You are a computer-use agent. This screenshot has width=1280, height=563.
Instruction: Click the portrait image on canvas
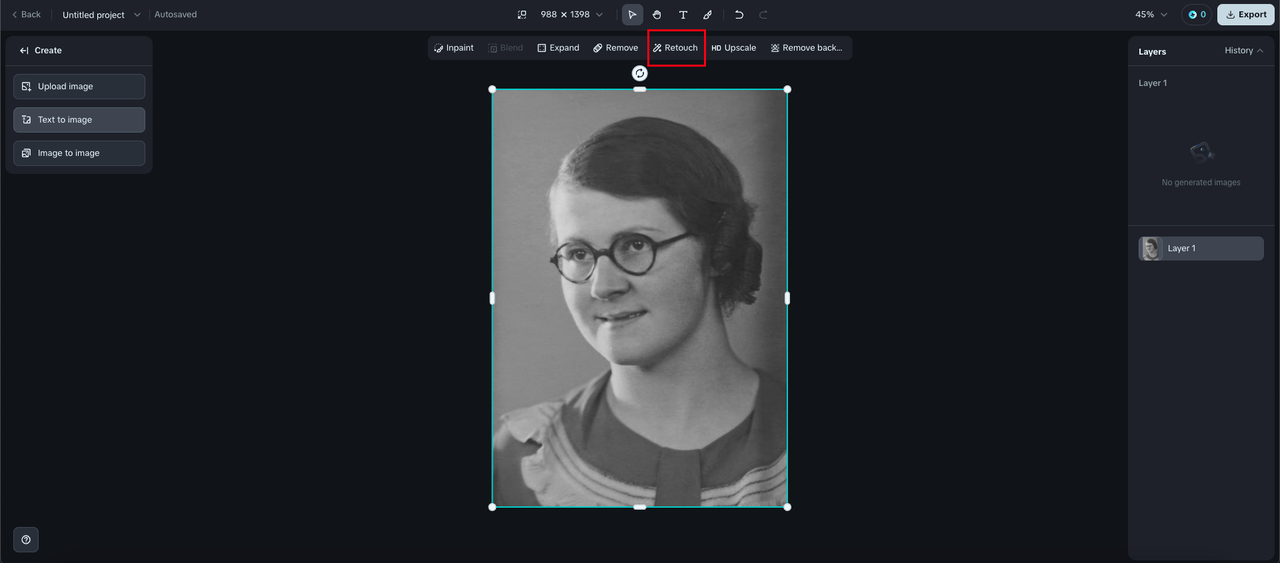click(x=640, y=298)
